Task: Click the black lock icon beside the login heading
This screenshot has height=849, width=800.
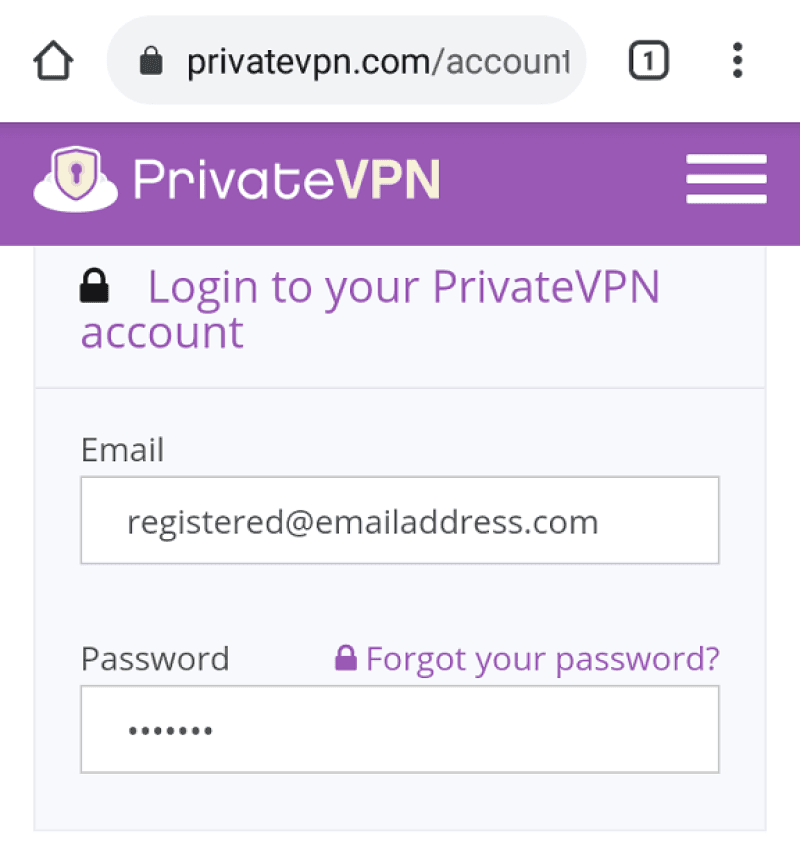Action: pos(94,288)
